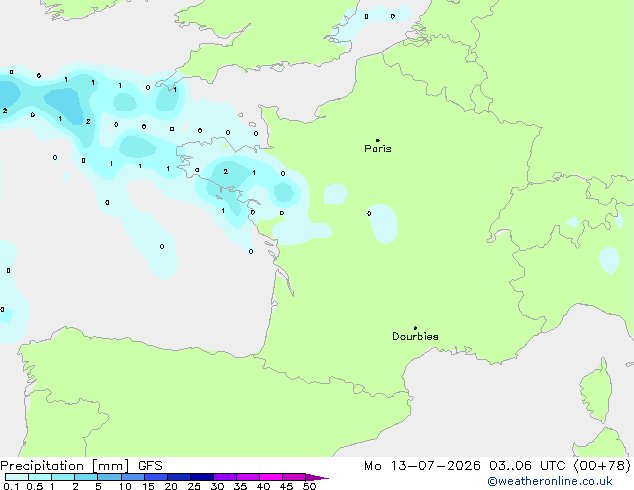634x490 pixels.
Task: Click the Paris city label
Action: (378, 149)
